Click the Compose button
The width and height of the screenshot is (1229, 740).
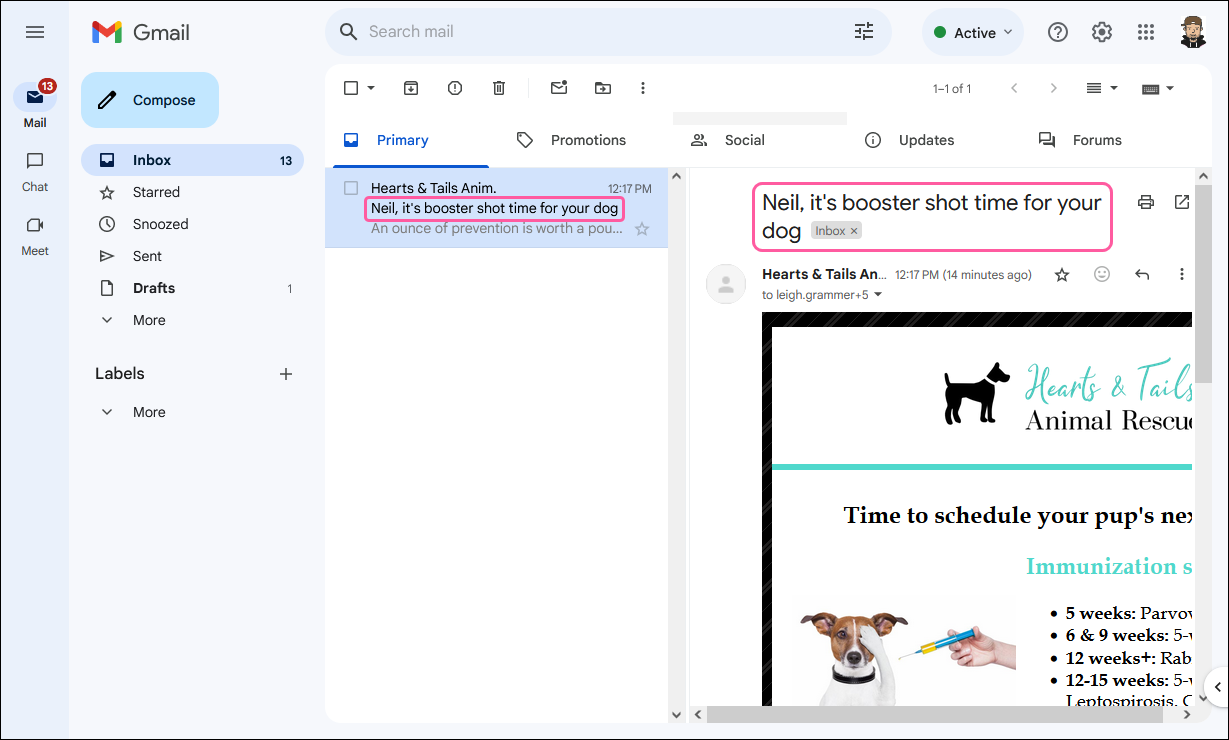[x=150, y=100]
